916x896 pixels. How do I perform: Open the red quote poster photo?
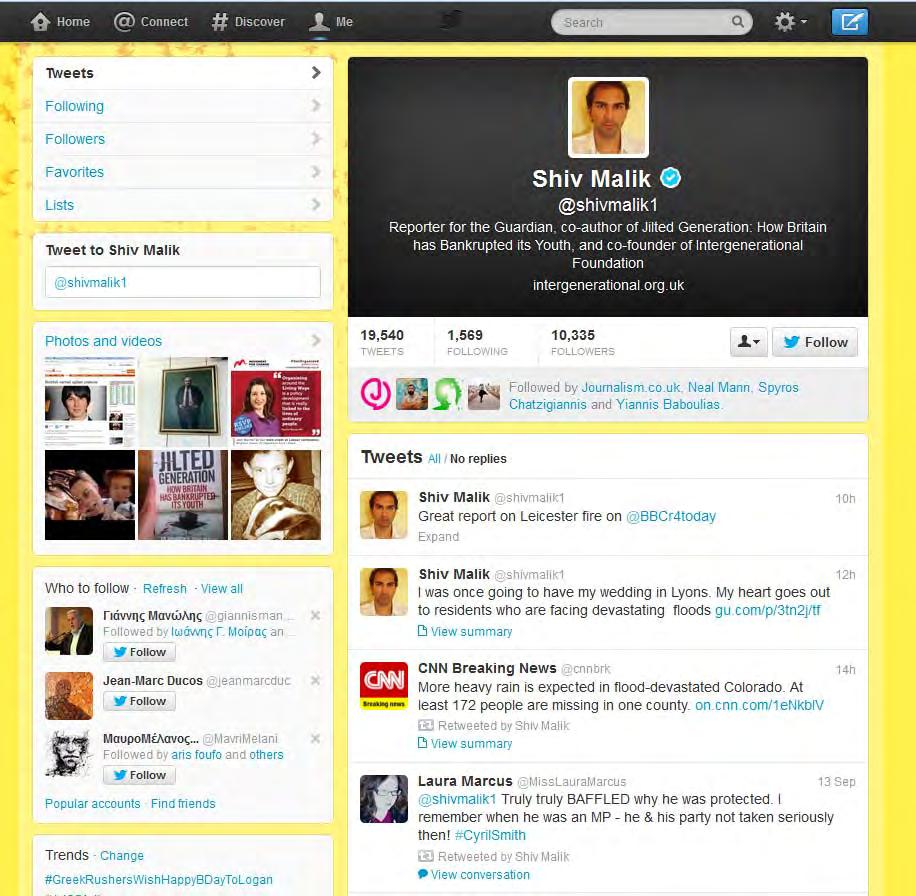[x=276, y=402]
